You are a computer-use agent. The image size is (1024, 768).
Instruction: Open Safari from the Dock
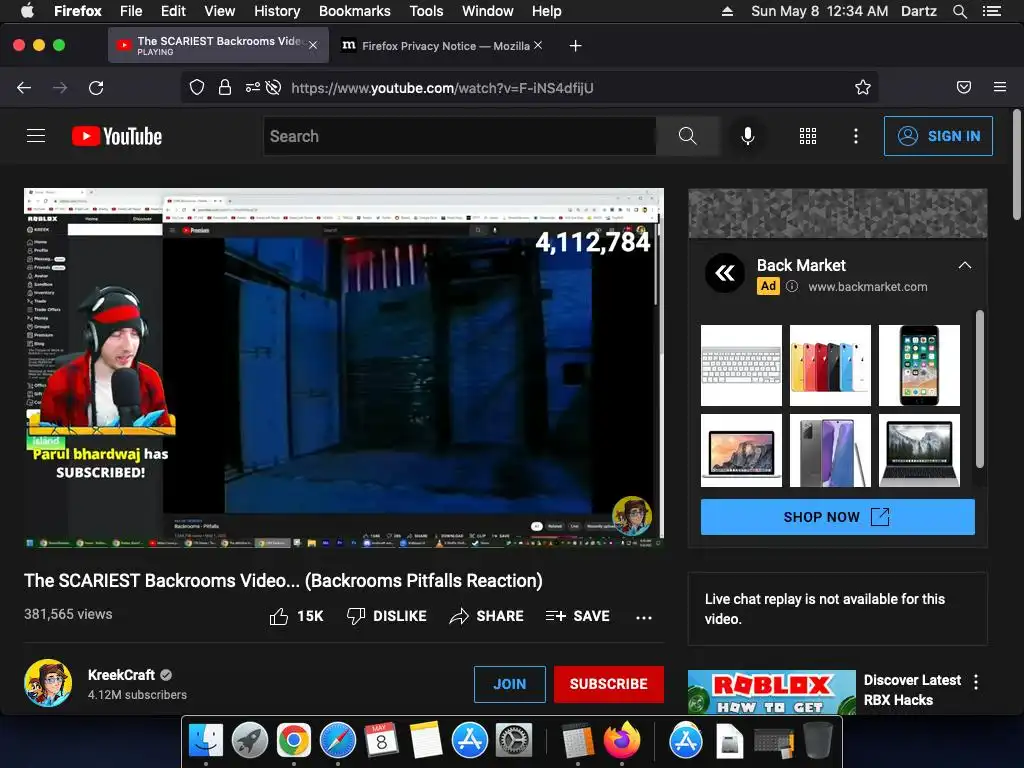[x=338, y=741]
